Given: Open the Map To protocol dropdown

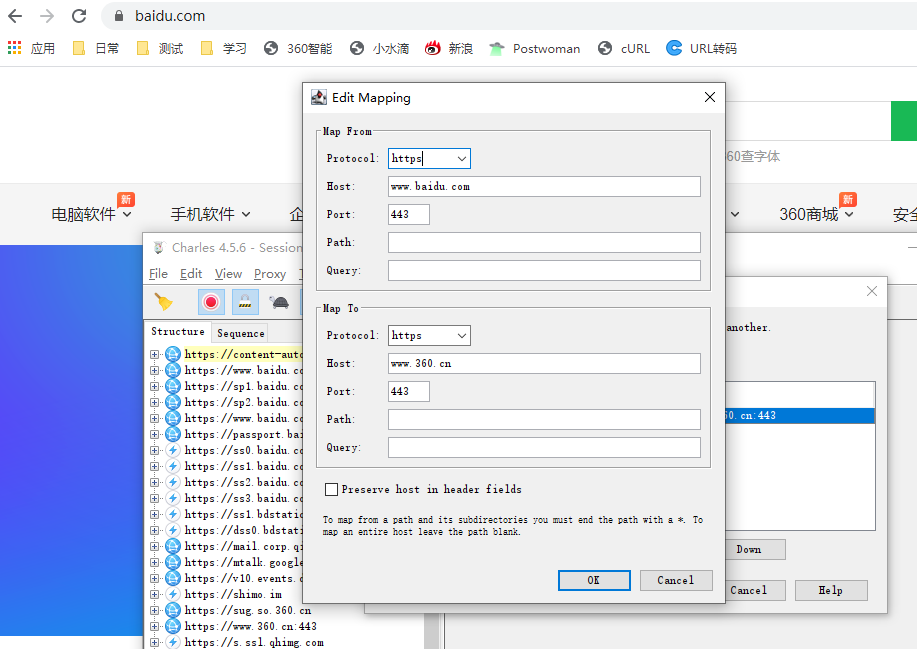Looking at the screenshot, I should (429, 336).
